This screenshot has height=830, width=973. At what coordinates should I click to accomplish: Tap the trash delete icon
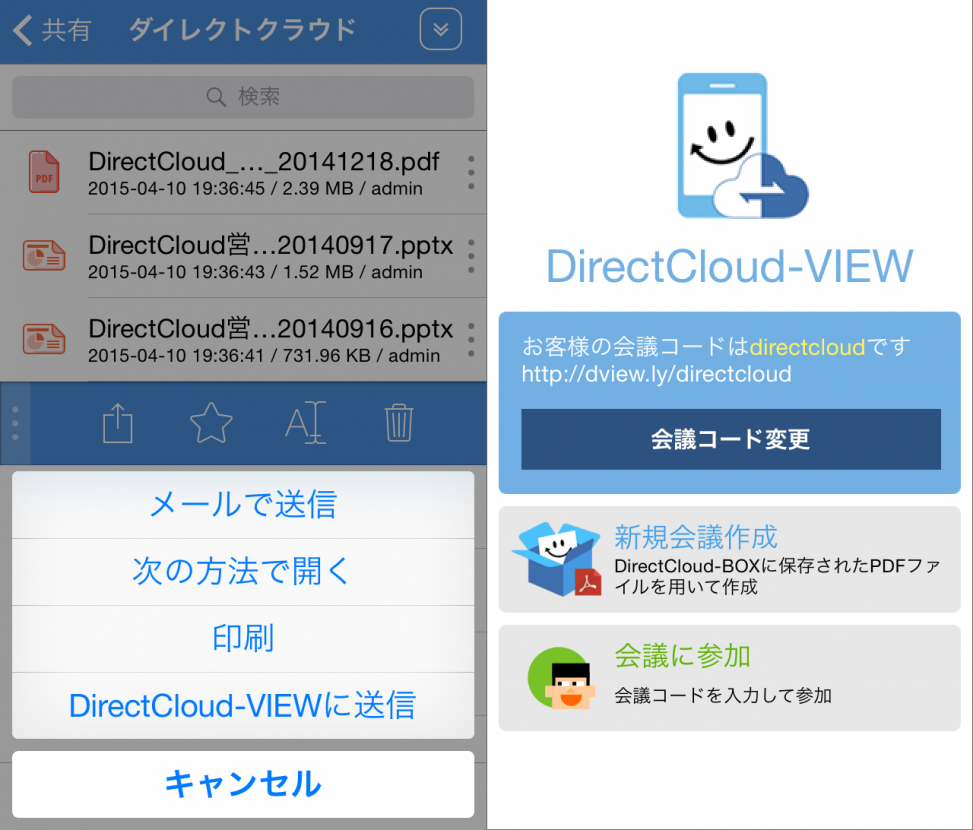click(x=399, y=423)
